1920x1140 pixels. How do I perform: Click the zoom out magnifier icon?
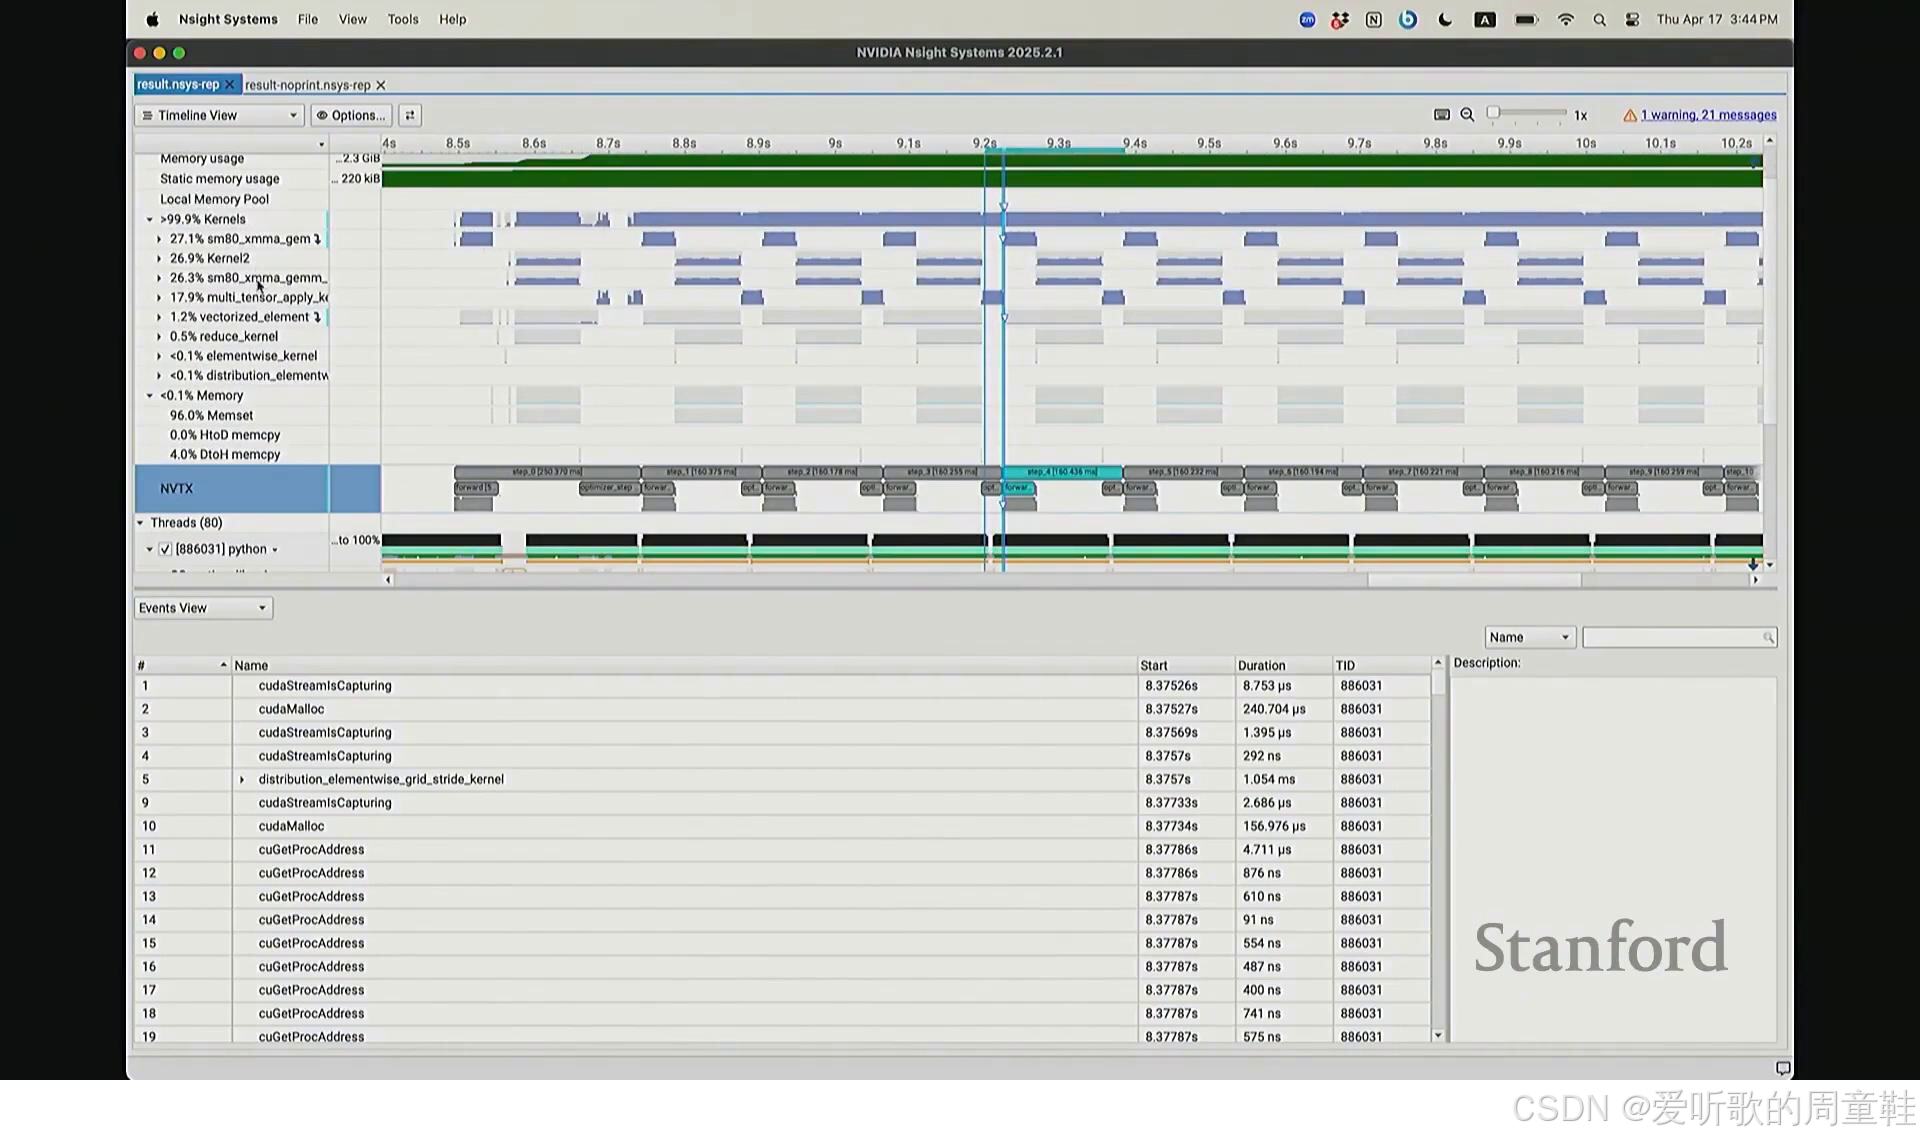click(x=1467, y=115)
